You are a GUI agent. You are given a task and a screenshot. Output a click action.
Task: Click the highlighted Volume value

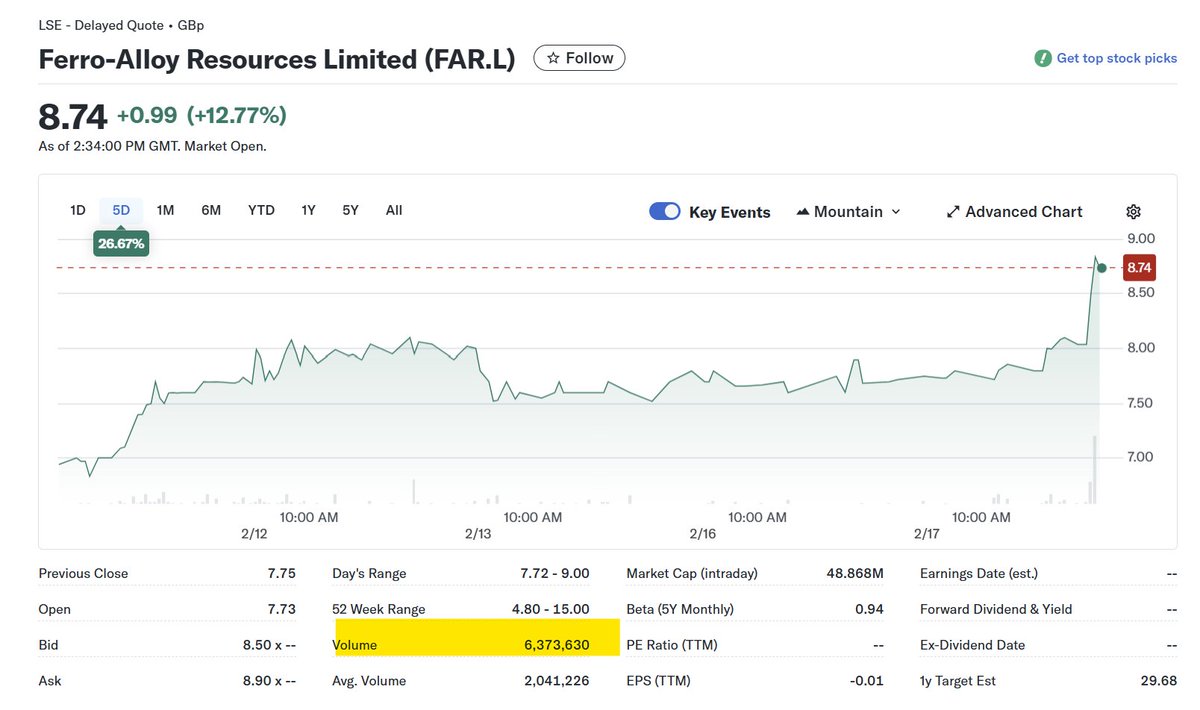[557, 644]
